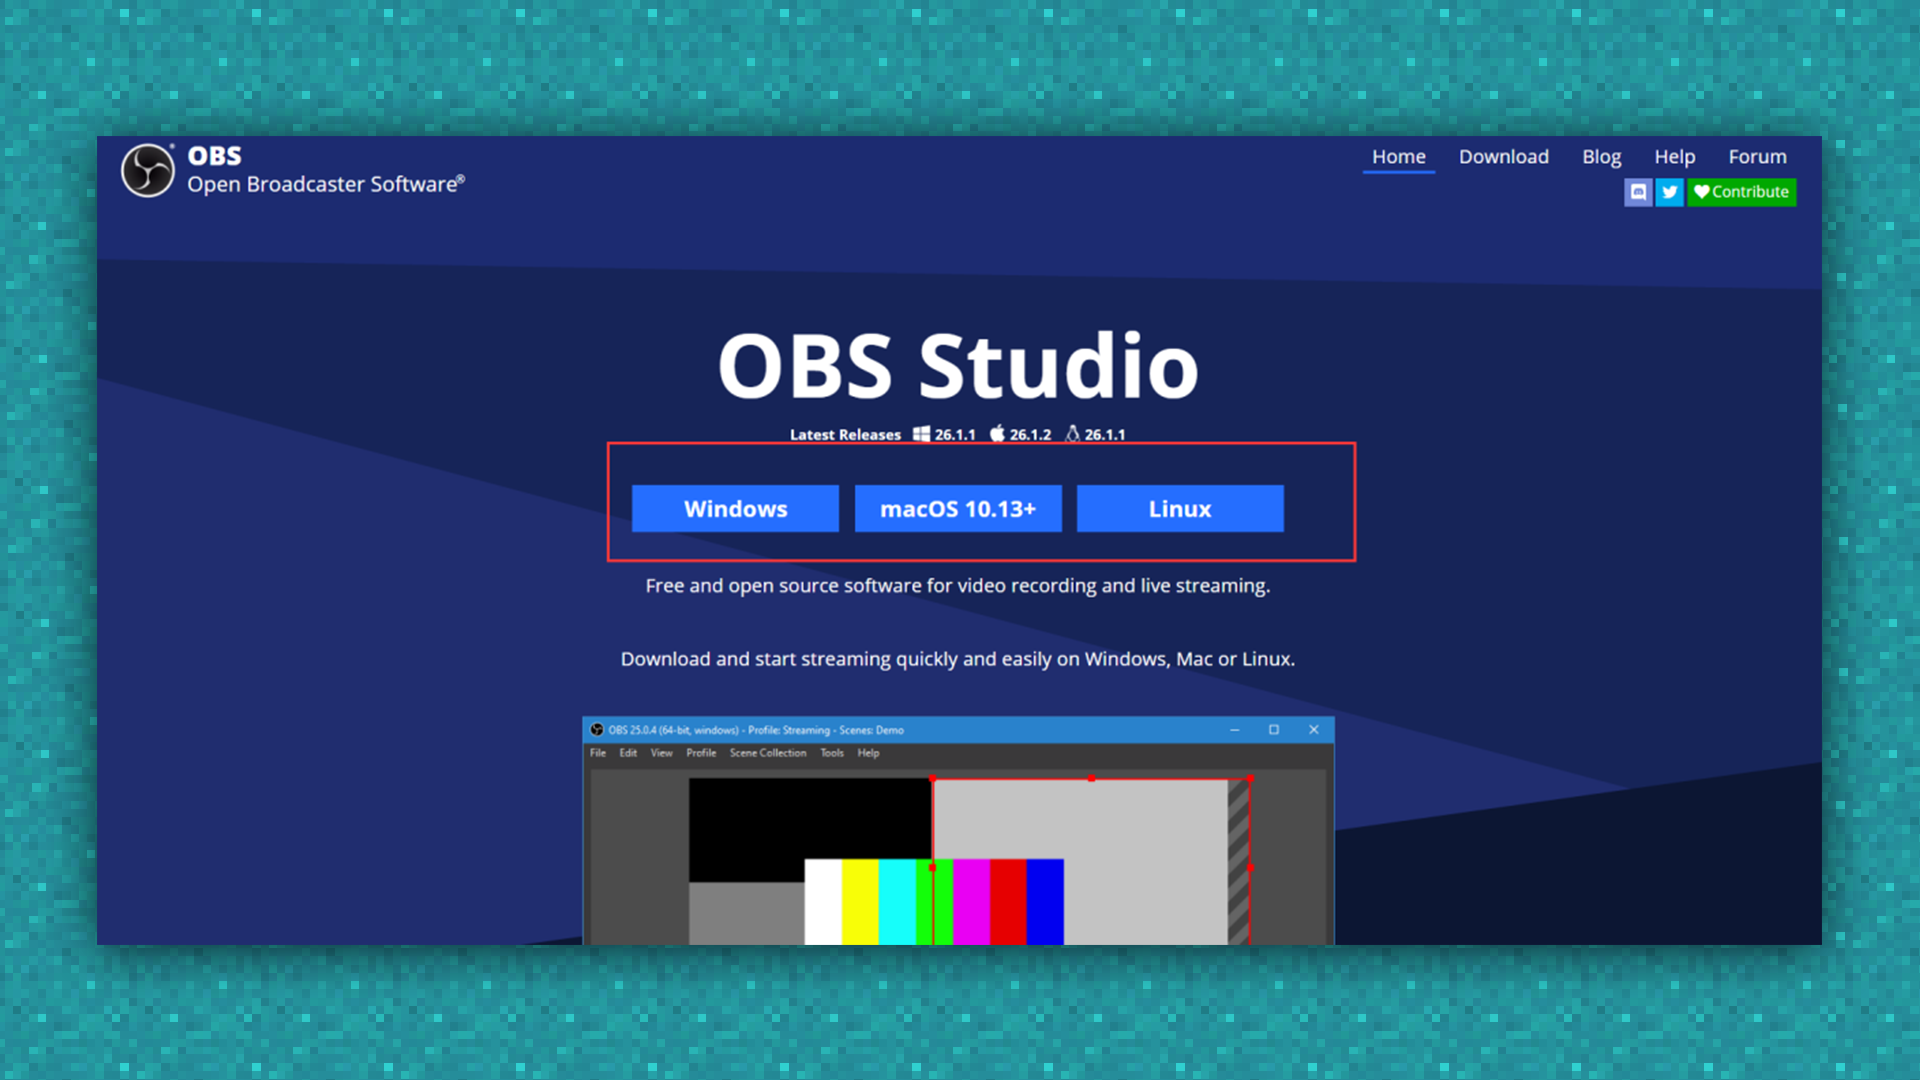
Task: Click the blue color bar in preview
Action: tap(1045, 902)
